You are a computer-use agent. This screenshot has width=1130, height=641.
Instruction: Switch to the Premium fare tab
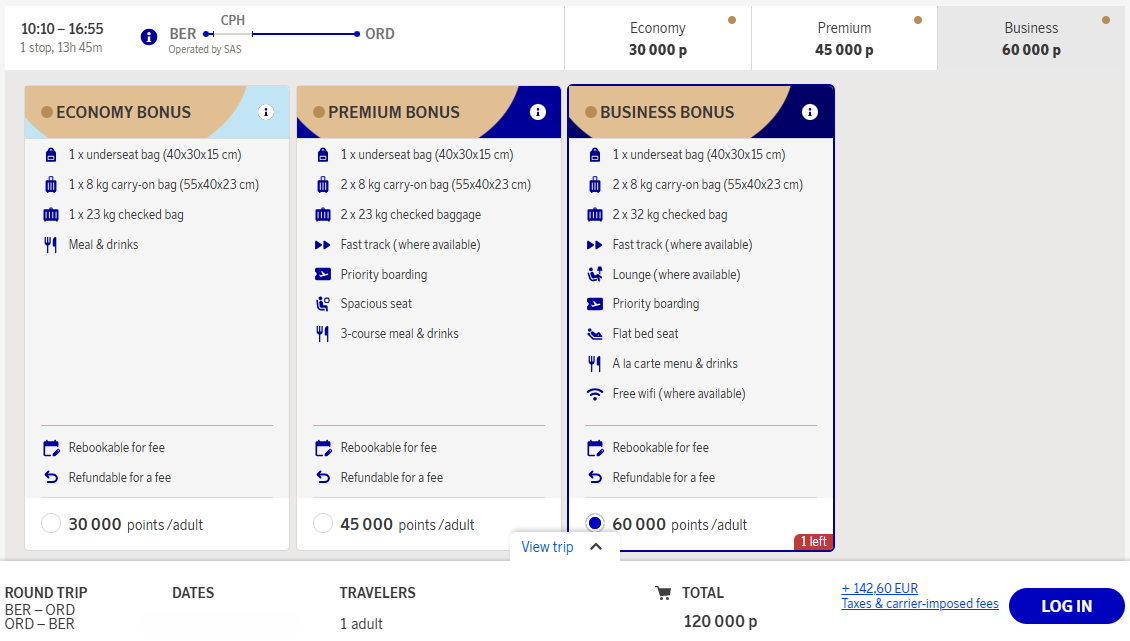click(x=843, y=38)
